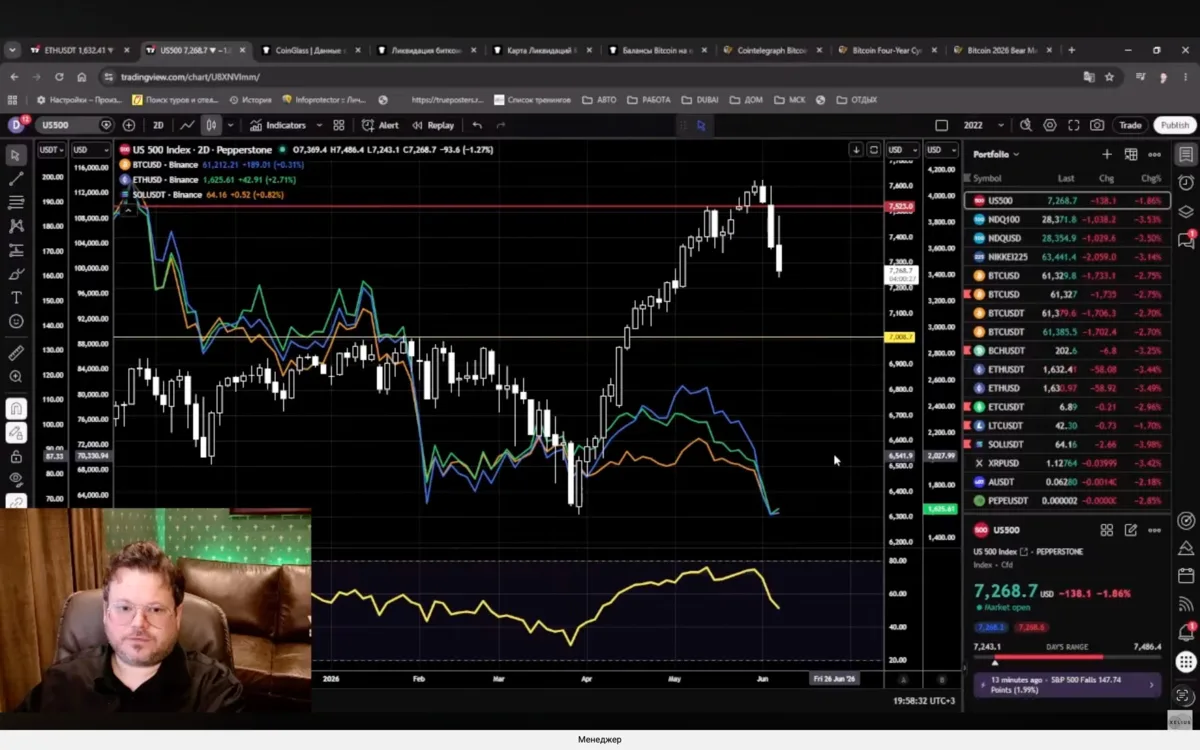Open the layout setup square icon
Screen dimensions: 1200x750
coord(941,125)
